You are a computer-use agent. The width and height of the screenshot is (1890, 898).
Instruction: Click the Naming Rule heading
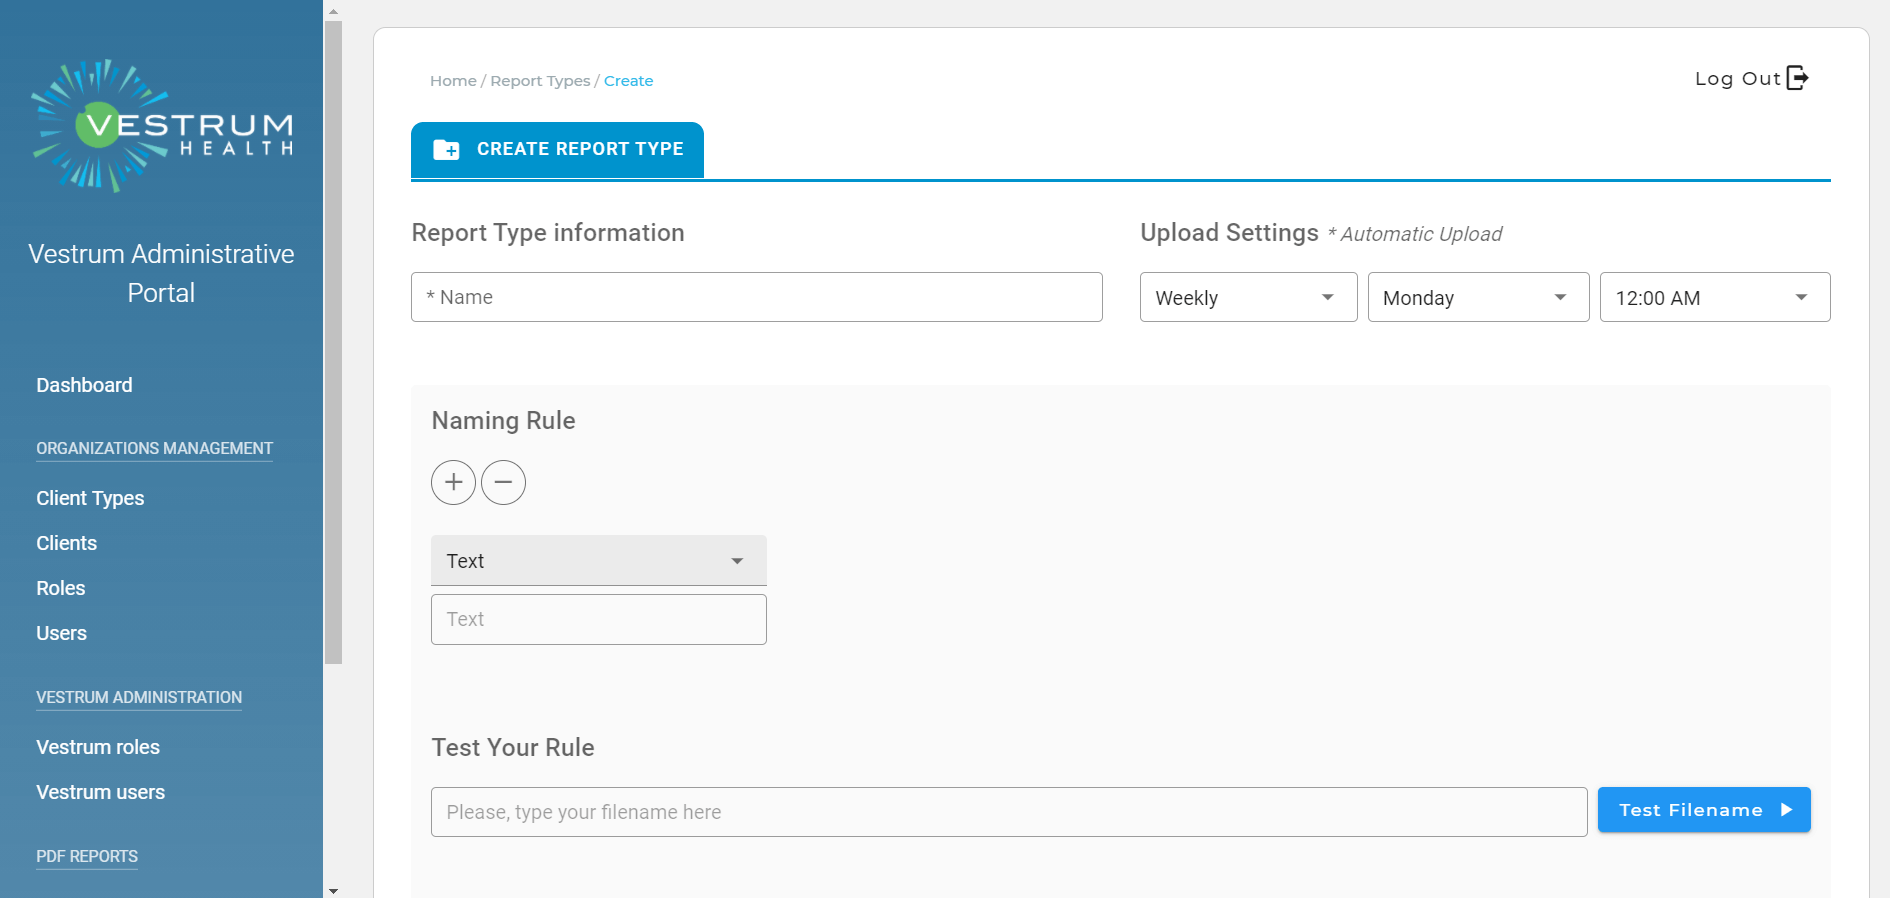(x=503, y=421)
